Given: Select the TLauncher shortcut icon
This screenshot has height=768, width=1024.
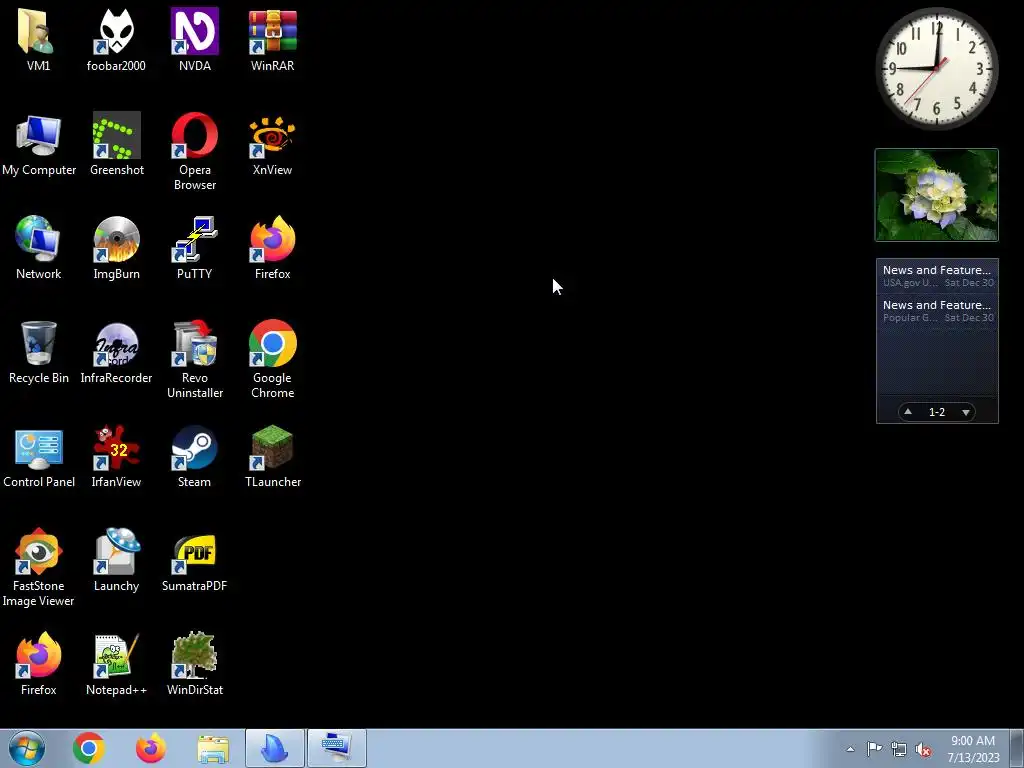Looking at the screenshot, I should click(272, 456).
